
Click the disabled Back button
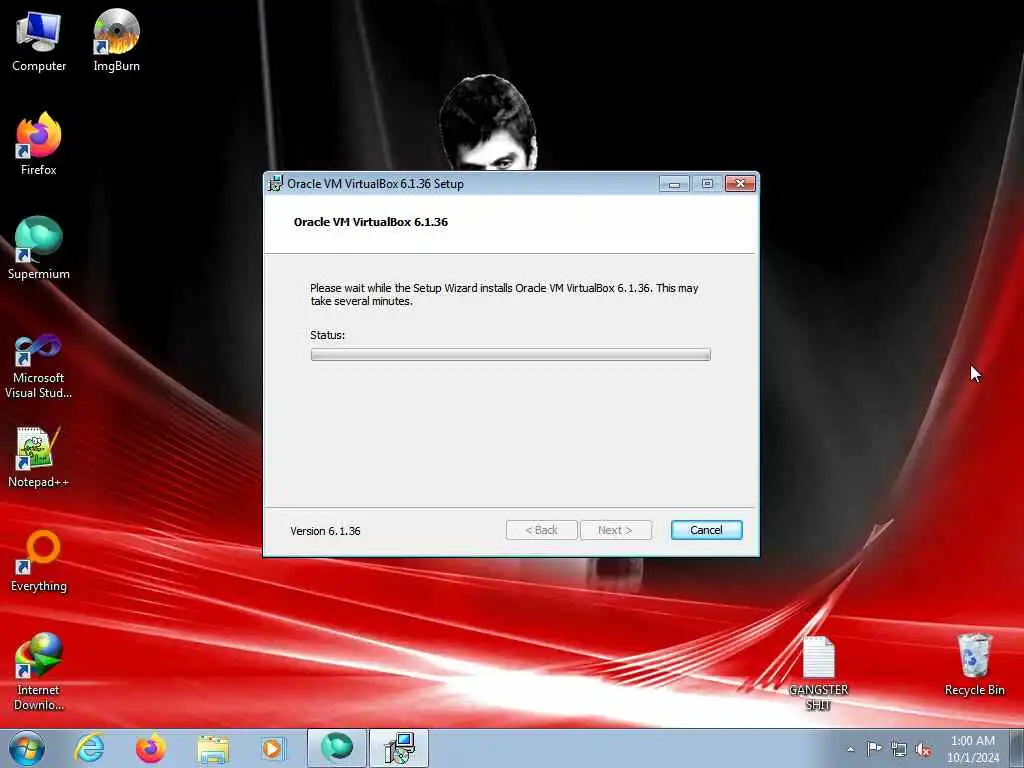pyautogui.click(x=541, y=530)
